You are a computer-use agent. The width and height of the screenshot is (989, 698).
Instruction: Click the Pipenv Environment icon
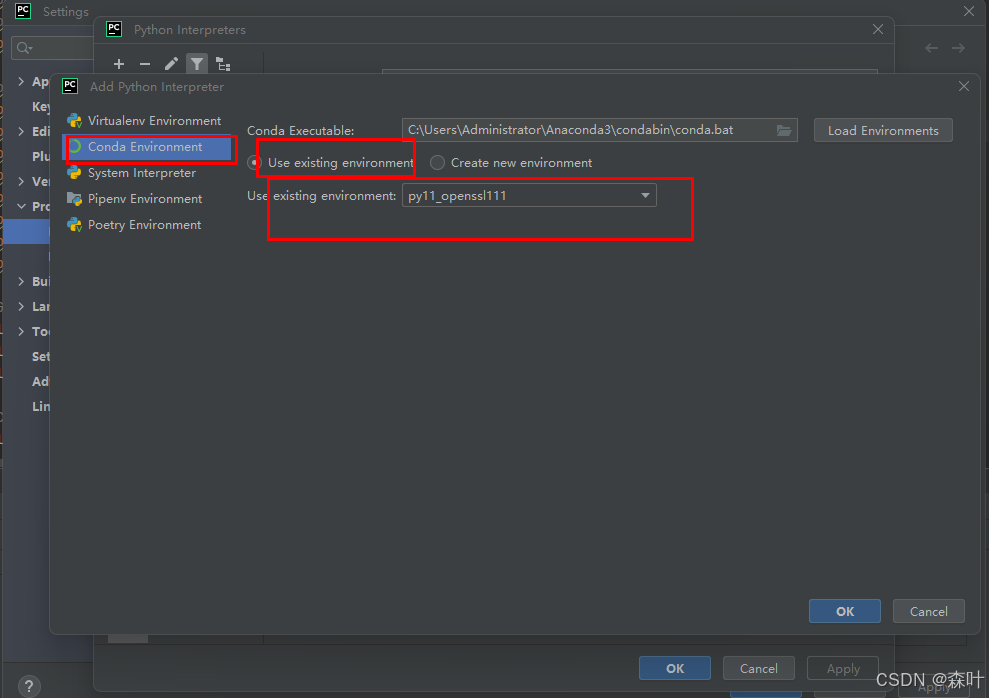point(74,199)
